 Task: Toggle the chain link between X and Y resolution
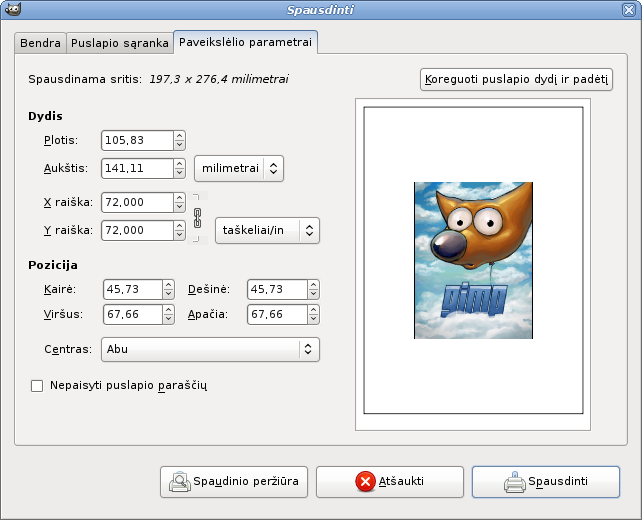(196, 216)
